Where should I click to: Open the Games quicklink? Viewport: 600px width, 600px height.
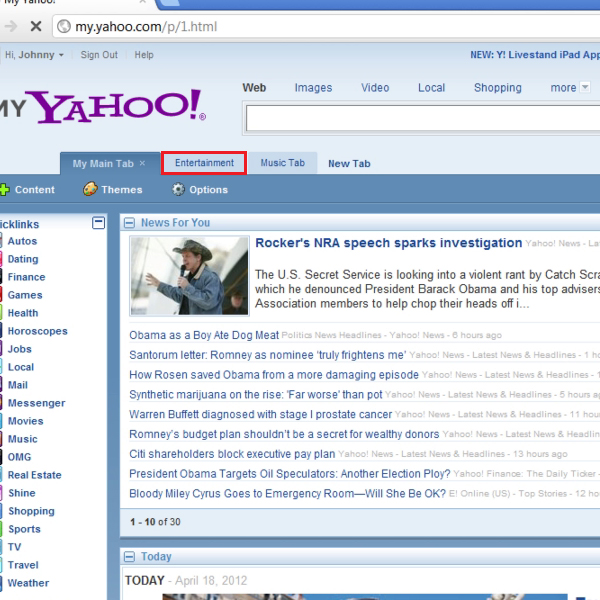25,295
